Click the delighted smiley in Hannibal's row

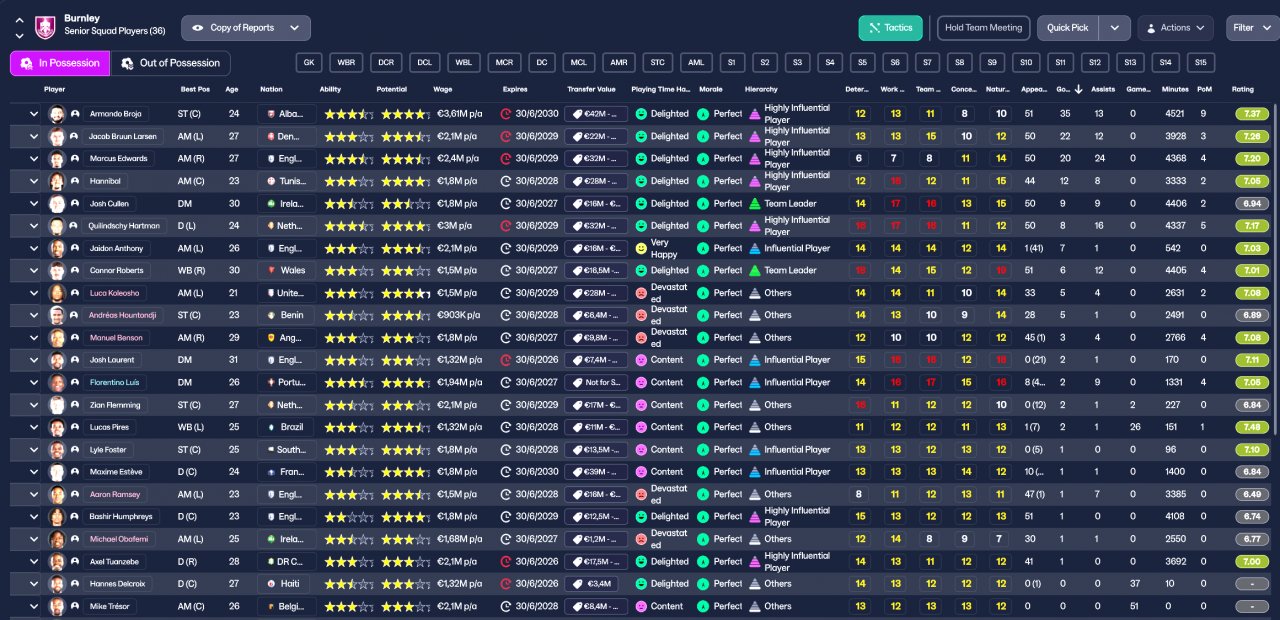click(641, 181)
